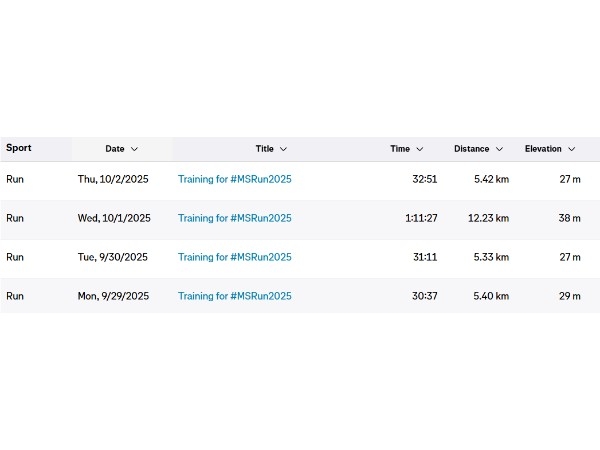This screenshot has width=600, height=450.
Task: Click the sort chevron beside Time header
Action: tap(420, 149)
